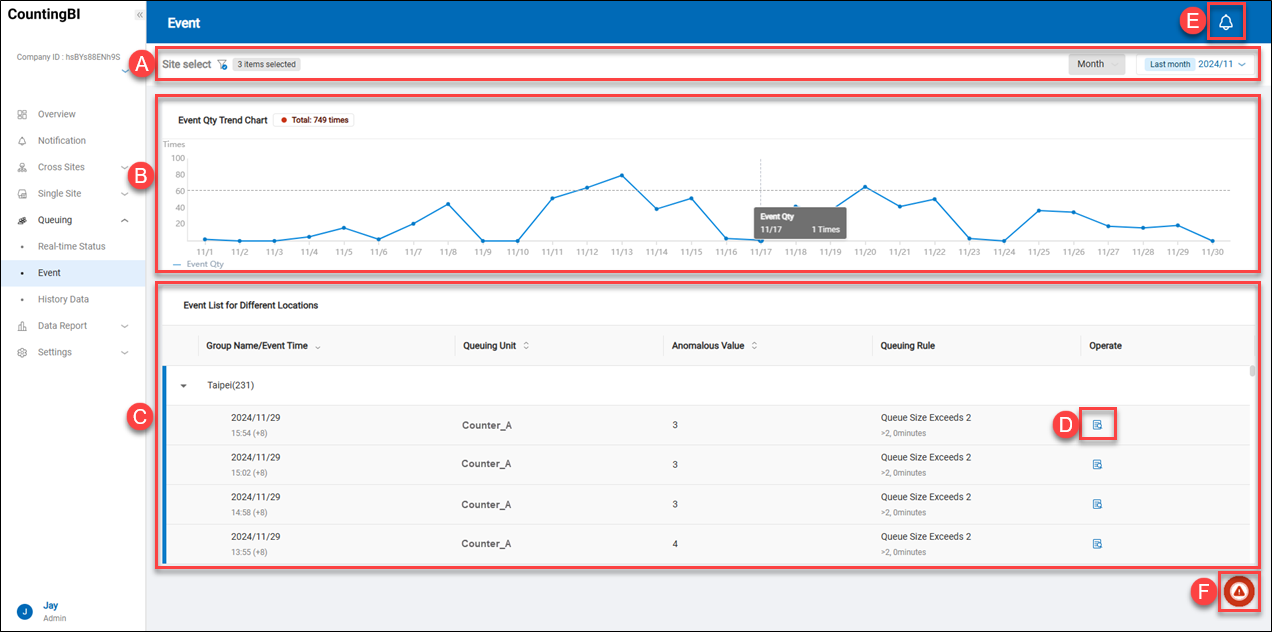Open operate icon for 15:02 event
1272x632 pixels.
(1097, 465)
